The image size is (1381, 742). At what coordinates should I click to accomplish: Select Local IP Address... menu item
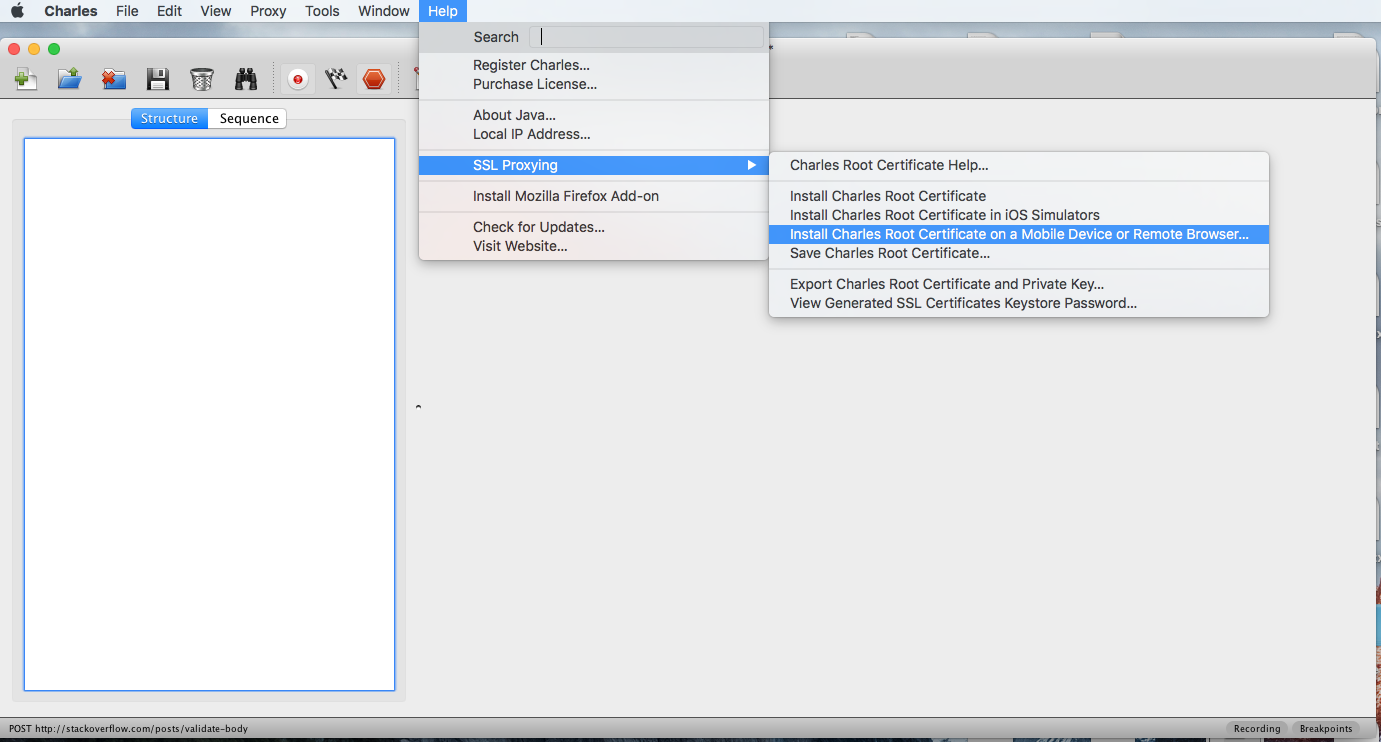[x=594, y=134]
